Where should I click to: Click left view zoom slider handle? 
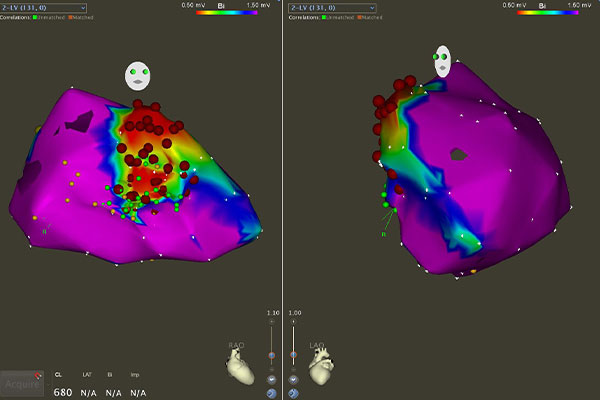point(272,355)
